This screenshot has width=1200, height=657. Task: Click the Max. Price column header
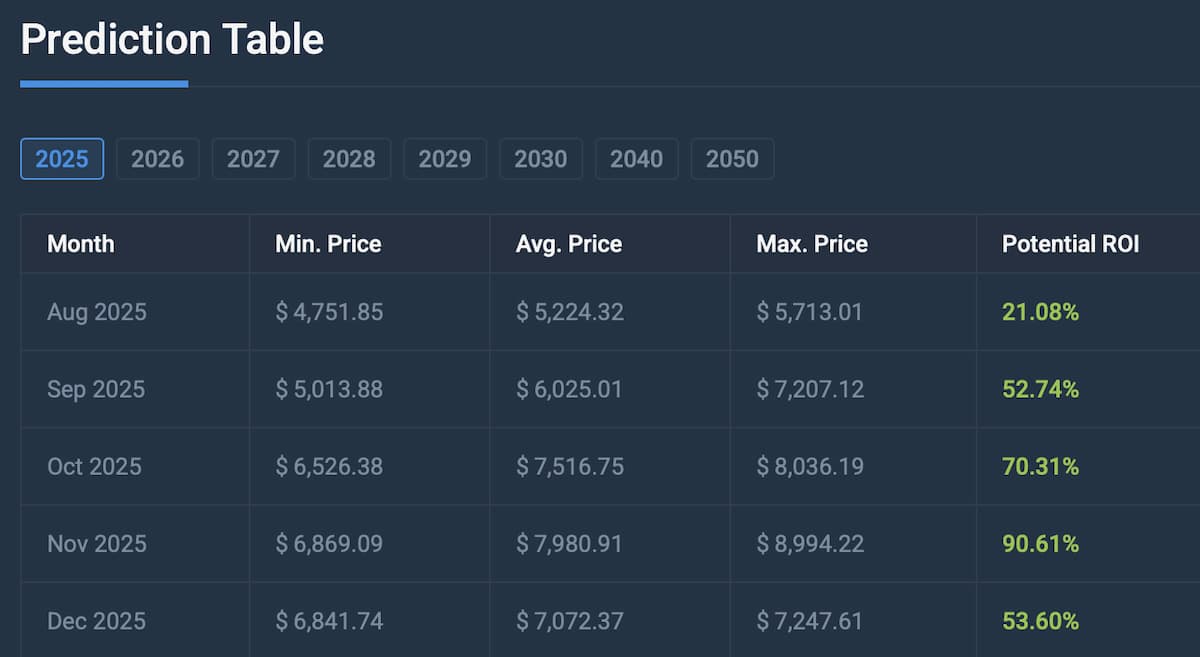pos(810,243)
